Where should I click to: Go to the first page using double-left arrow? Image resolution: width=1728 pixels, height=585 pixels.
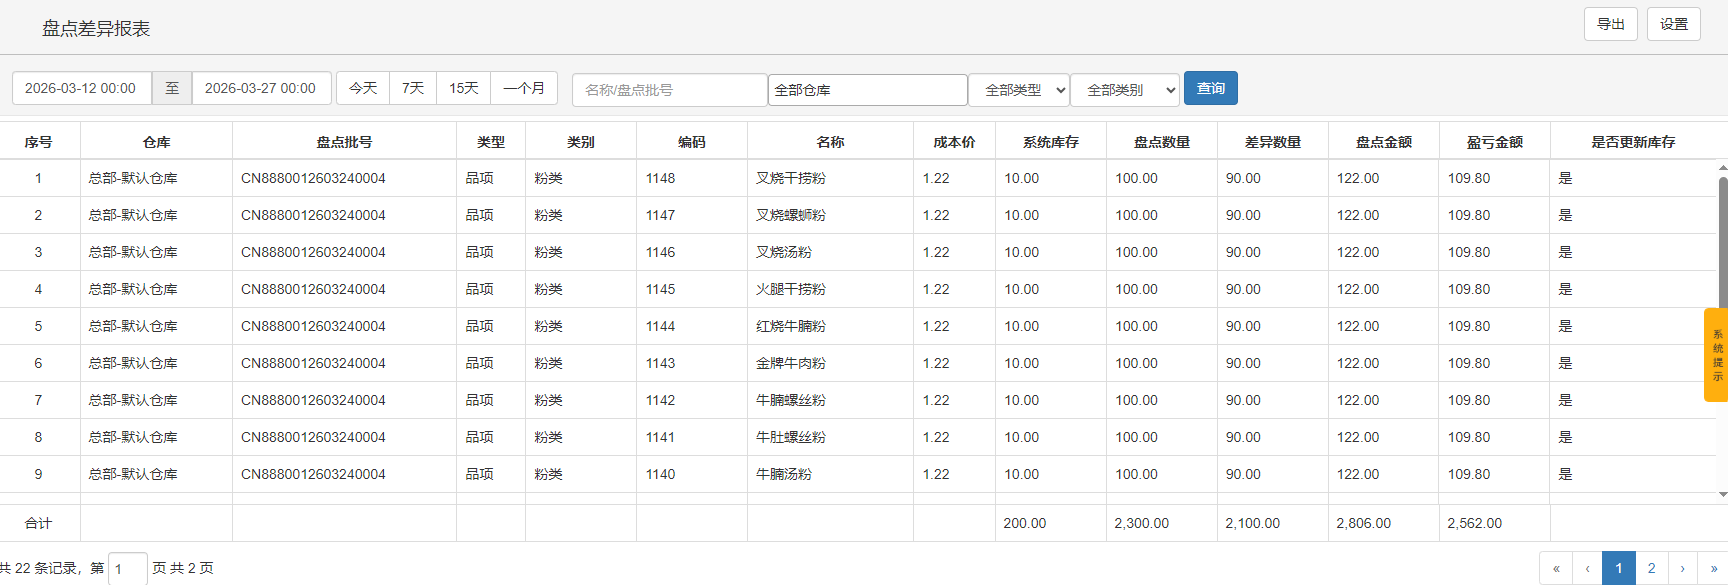tap(1555, 568)
